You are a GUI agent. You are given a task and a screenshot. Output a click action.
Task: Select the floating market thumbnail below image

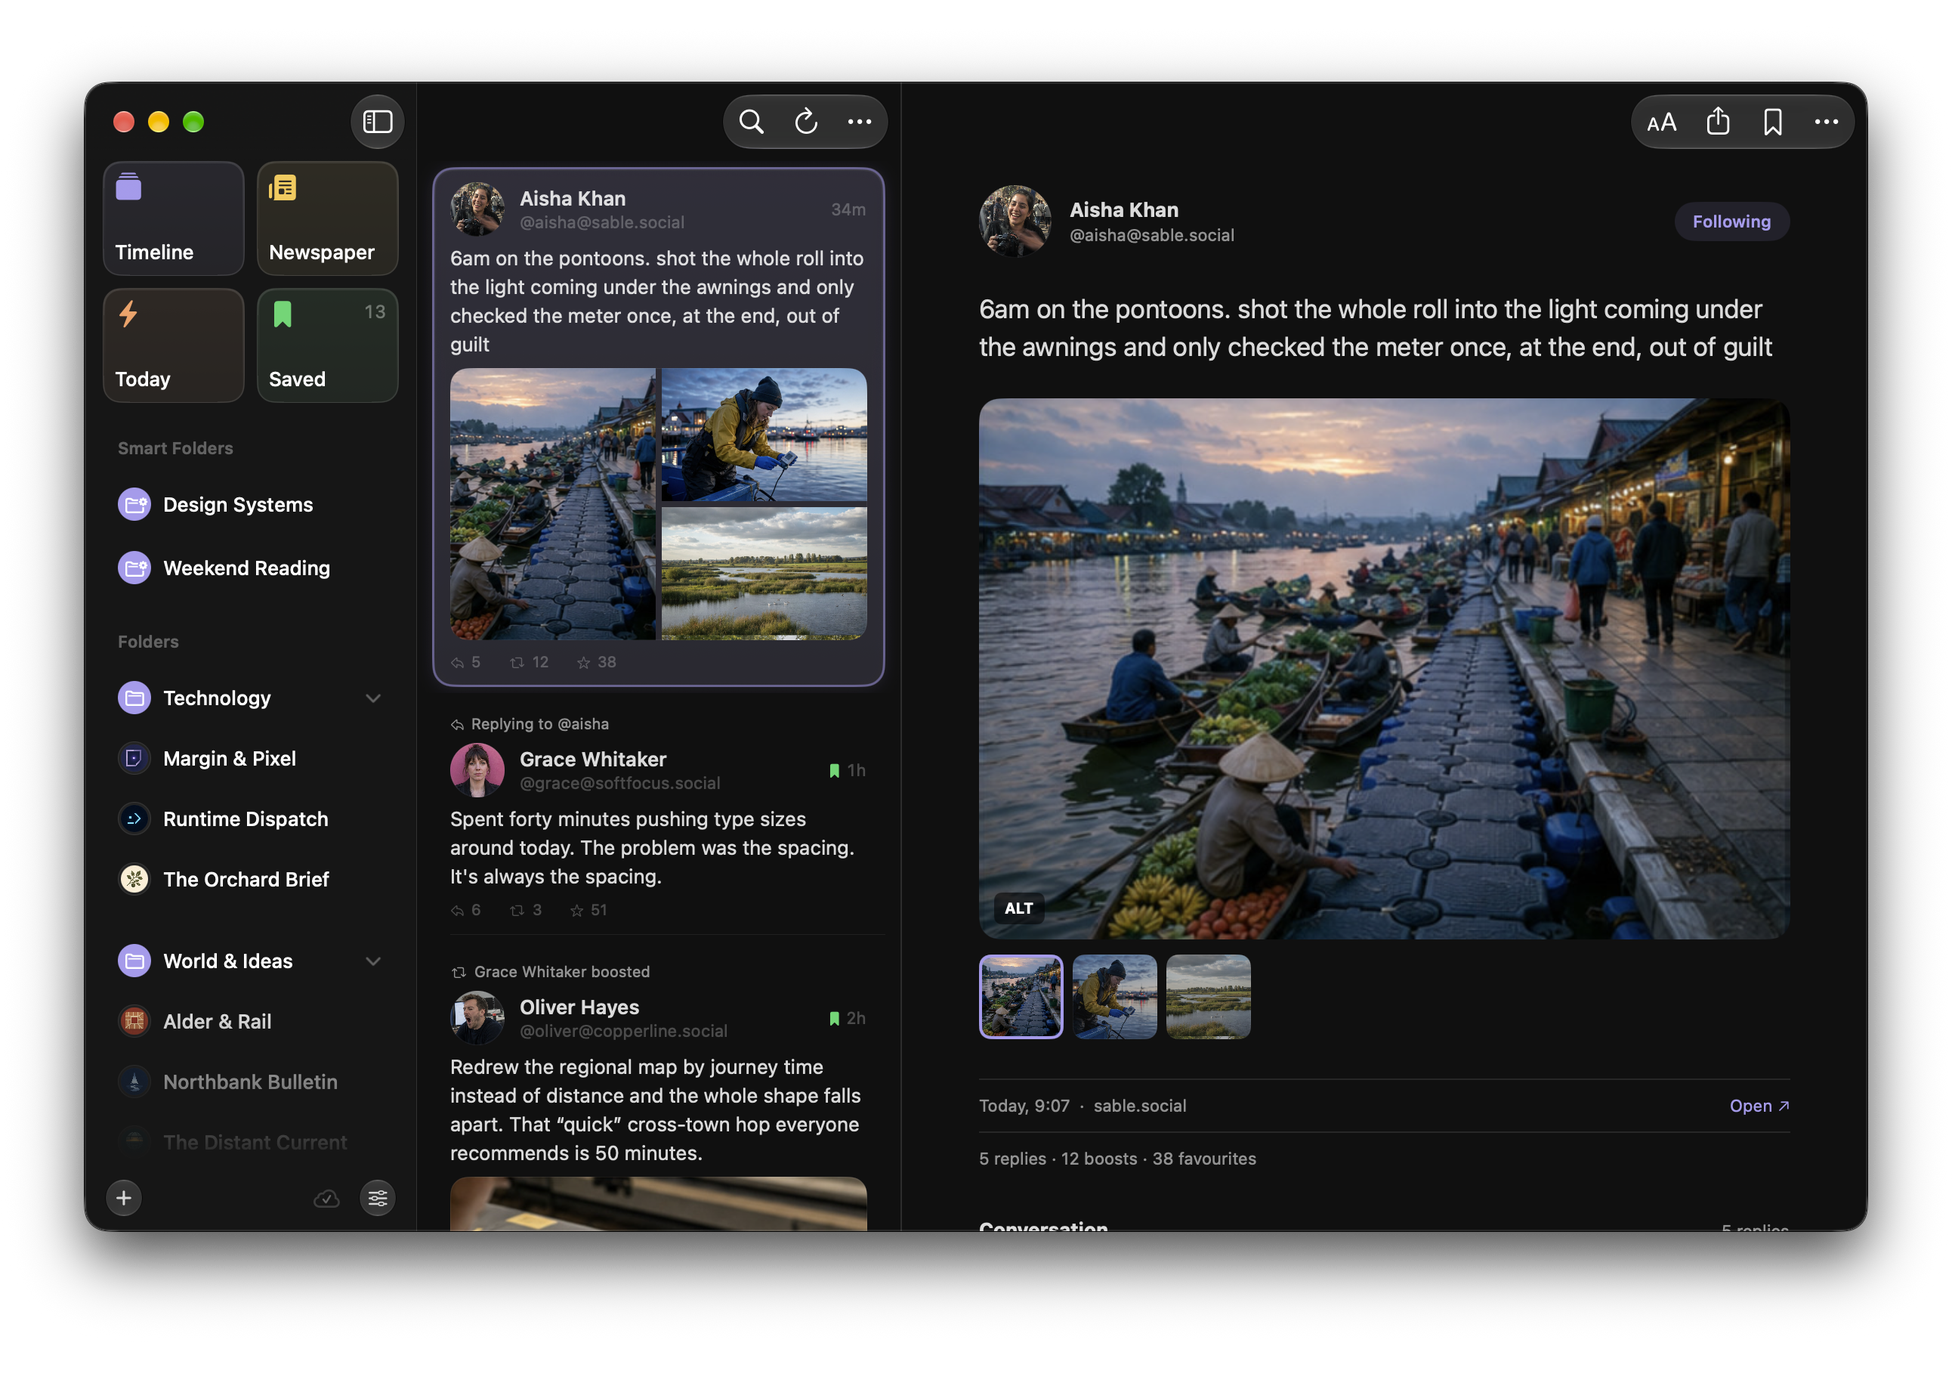point(1020,996)
